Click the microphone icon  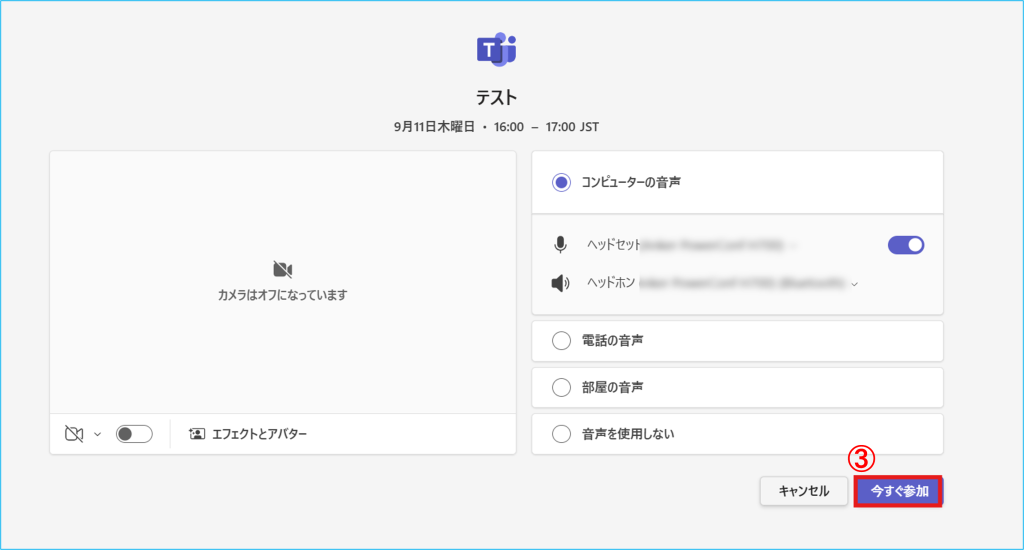tap(560, 245)
